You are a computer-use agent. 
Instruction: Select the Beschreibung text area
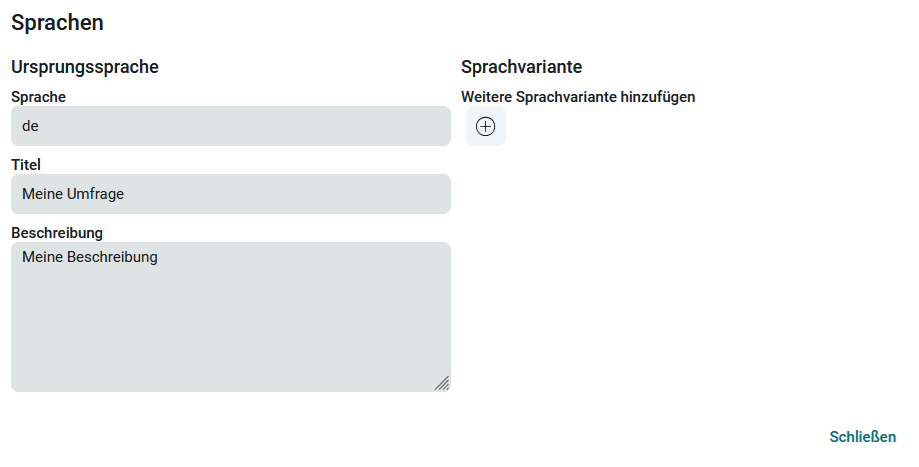tap(230, 317)
